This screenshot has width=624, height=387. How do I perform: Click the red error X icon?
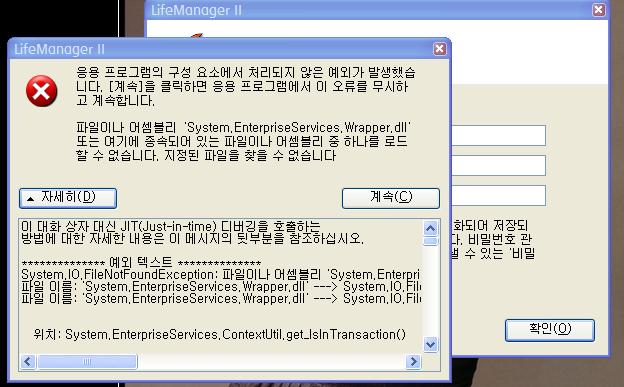pos(41,91)
